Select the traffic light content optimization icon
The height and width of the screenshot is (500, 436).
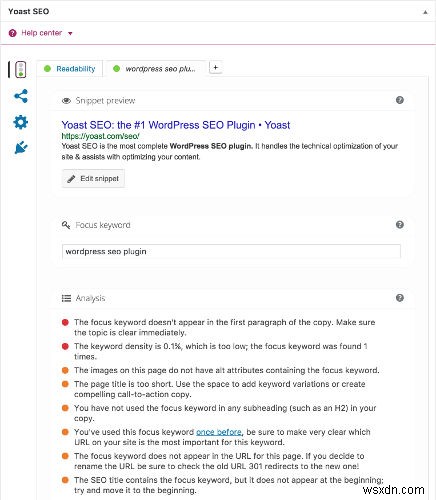(x=21, y=70)
